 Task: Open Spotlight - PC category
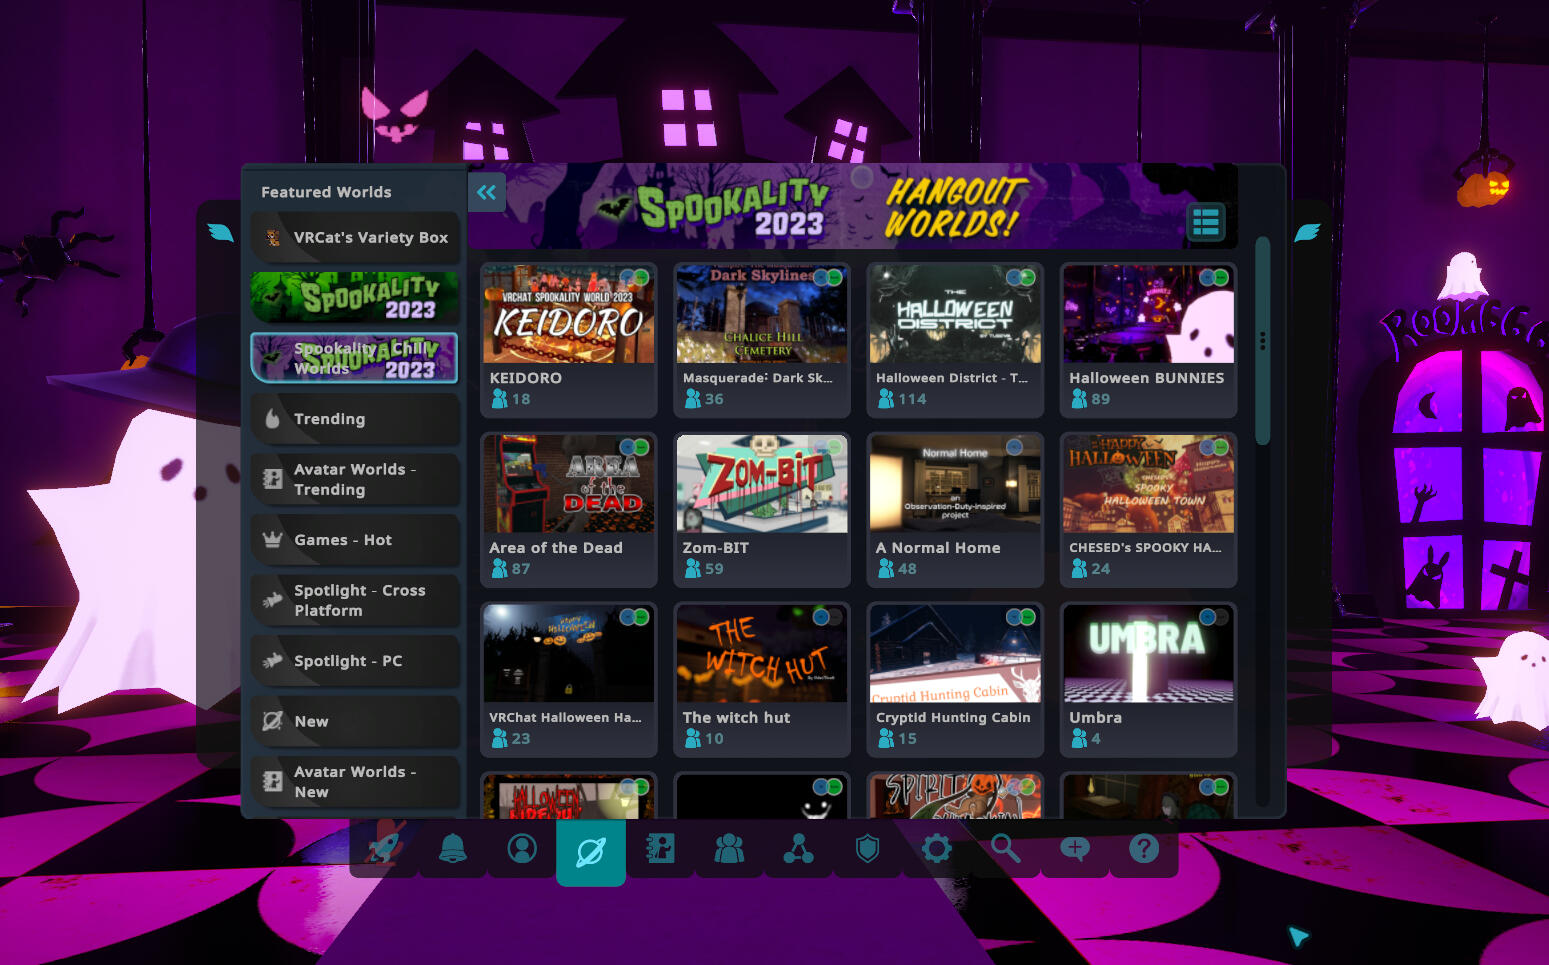coord(355,661)
